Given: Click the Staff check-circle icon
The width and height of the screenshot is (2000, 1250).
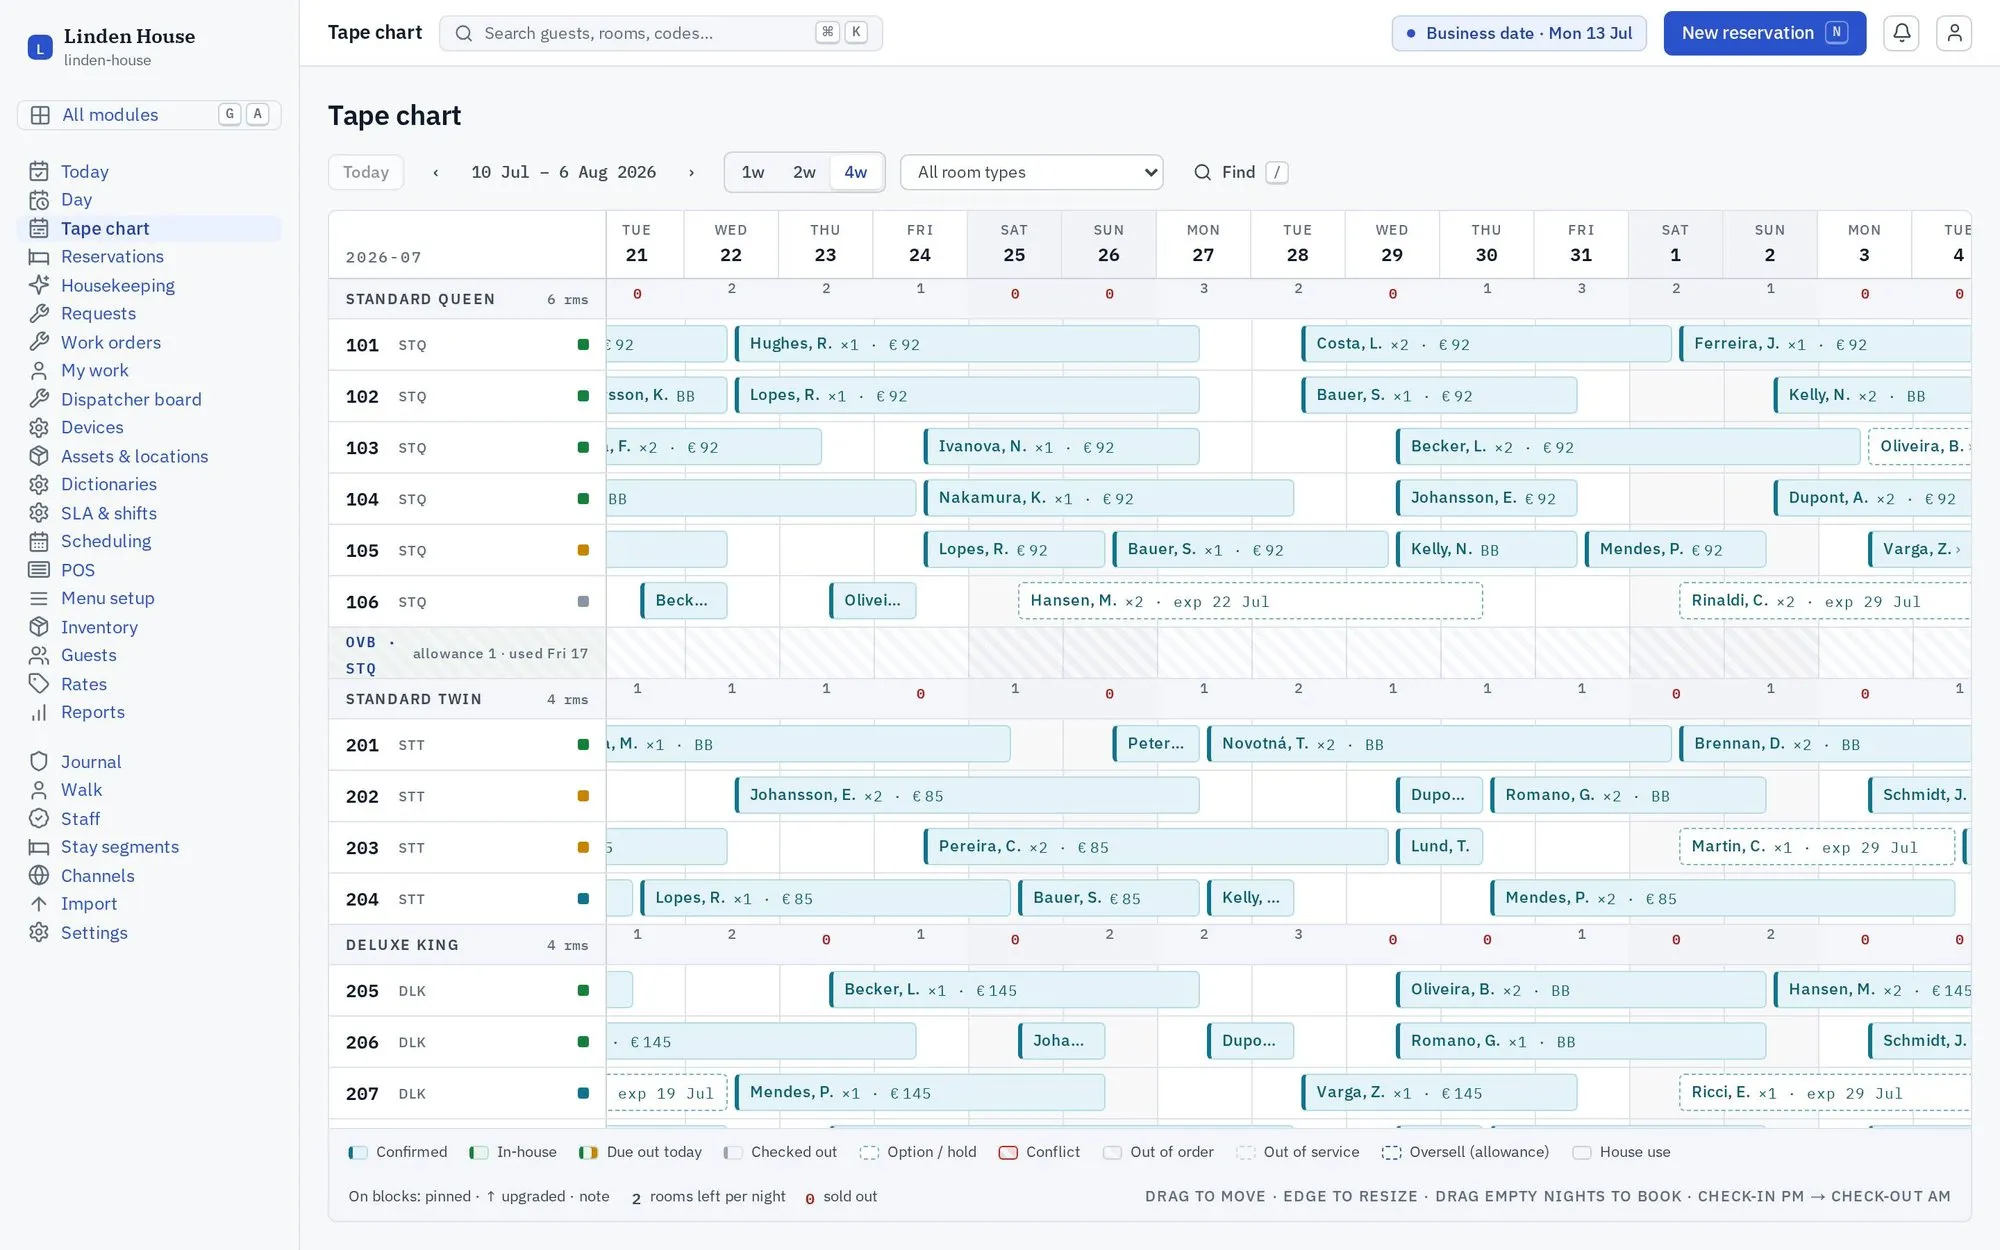Looking at the screenshot, I should (39, 819).
